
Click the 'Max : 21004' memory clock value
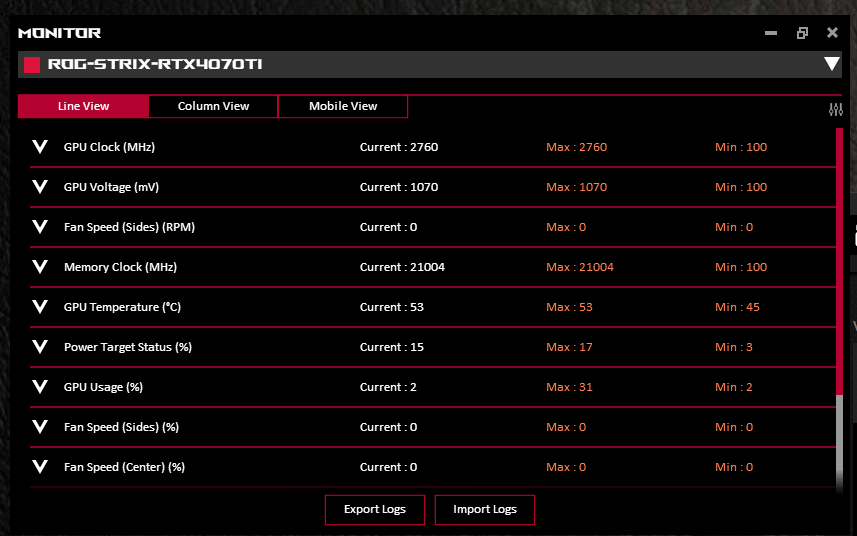[x=580, y=267]
